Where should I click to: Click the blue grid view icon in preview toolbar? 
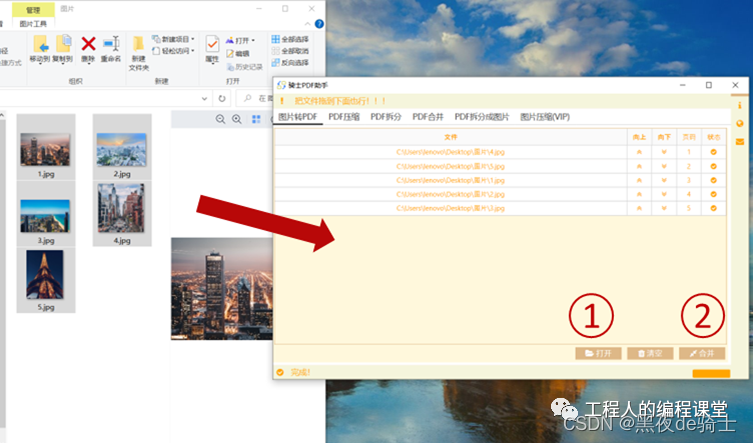click(x=256, y=119)
